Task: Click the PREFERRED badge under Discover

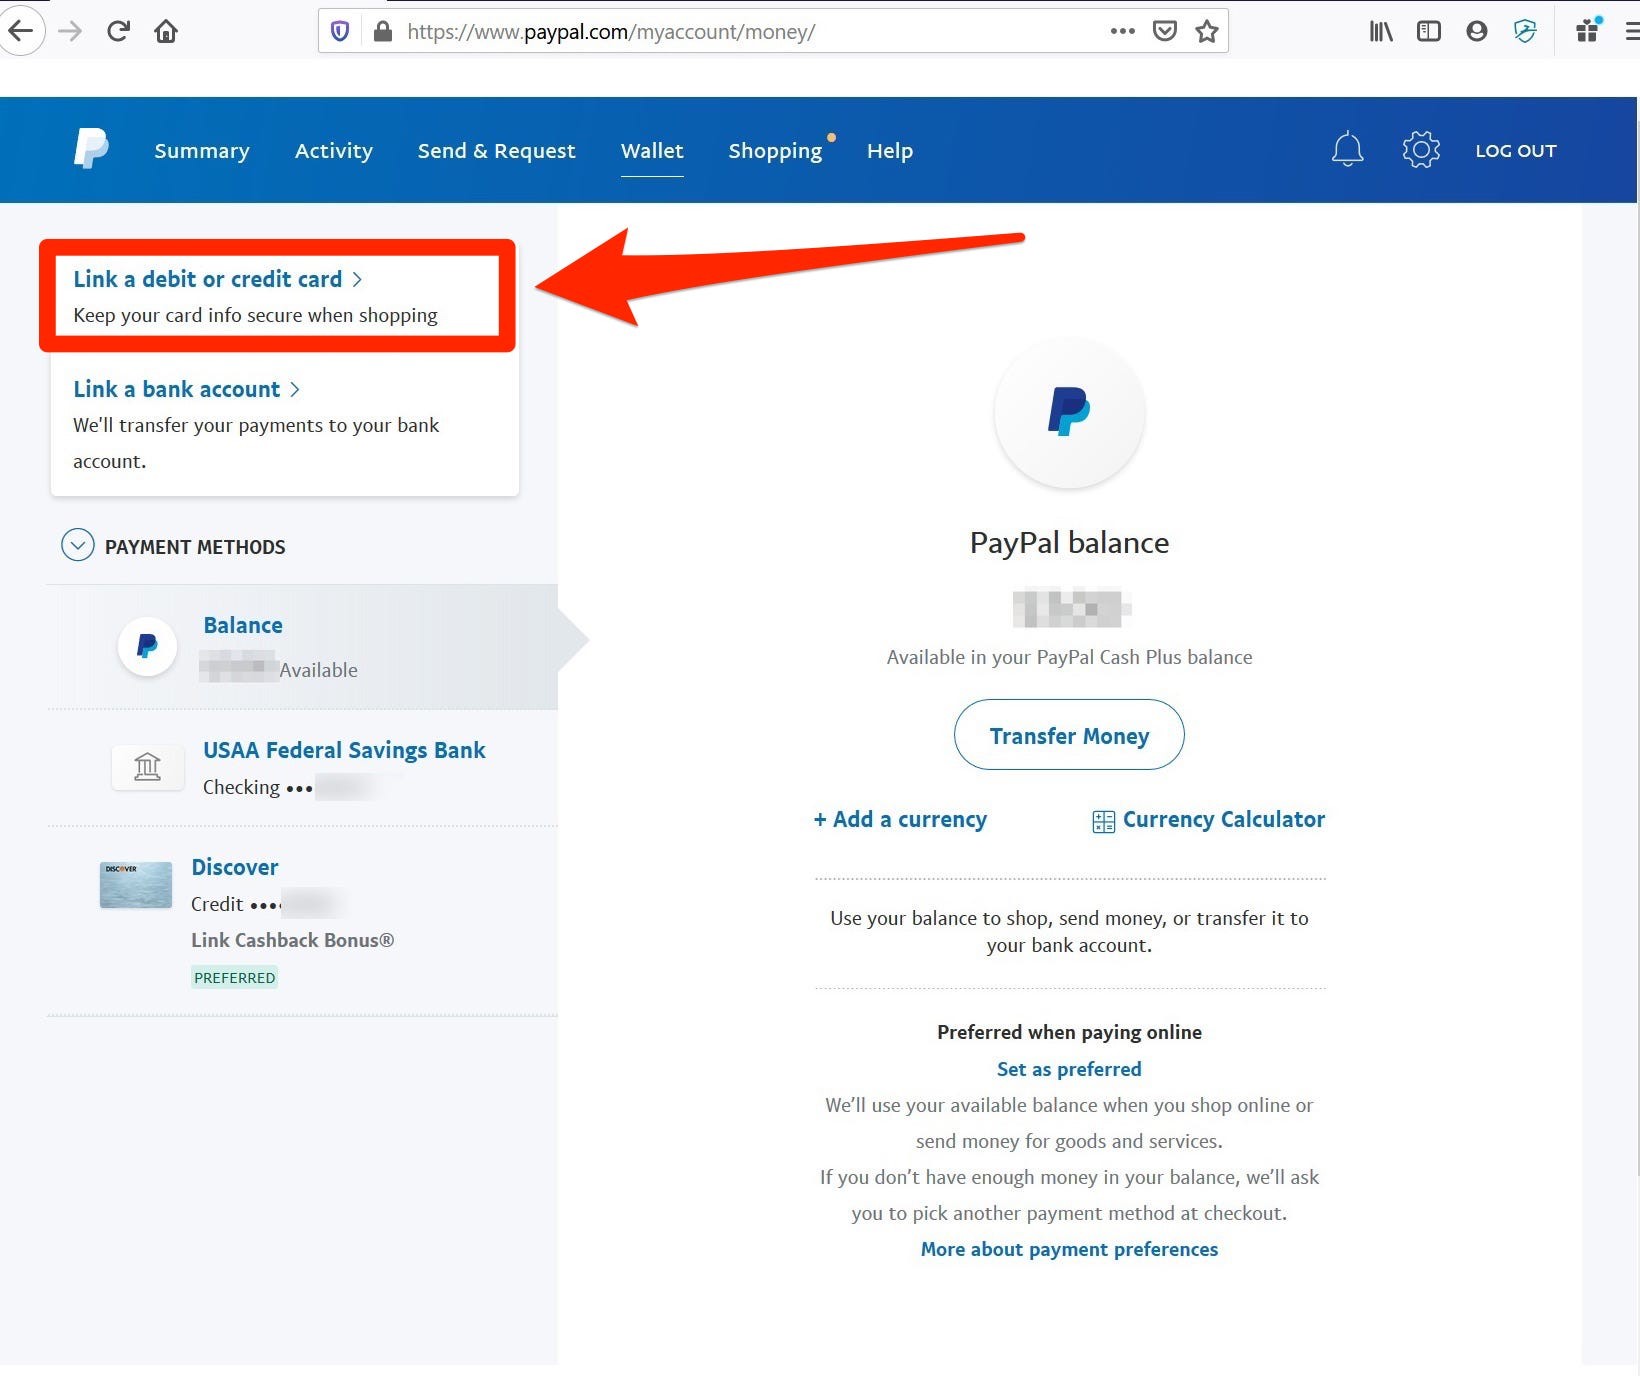Action: 234,977
